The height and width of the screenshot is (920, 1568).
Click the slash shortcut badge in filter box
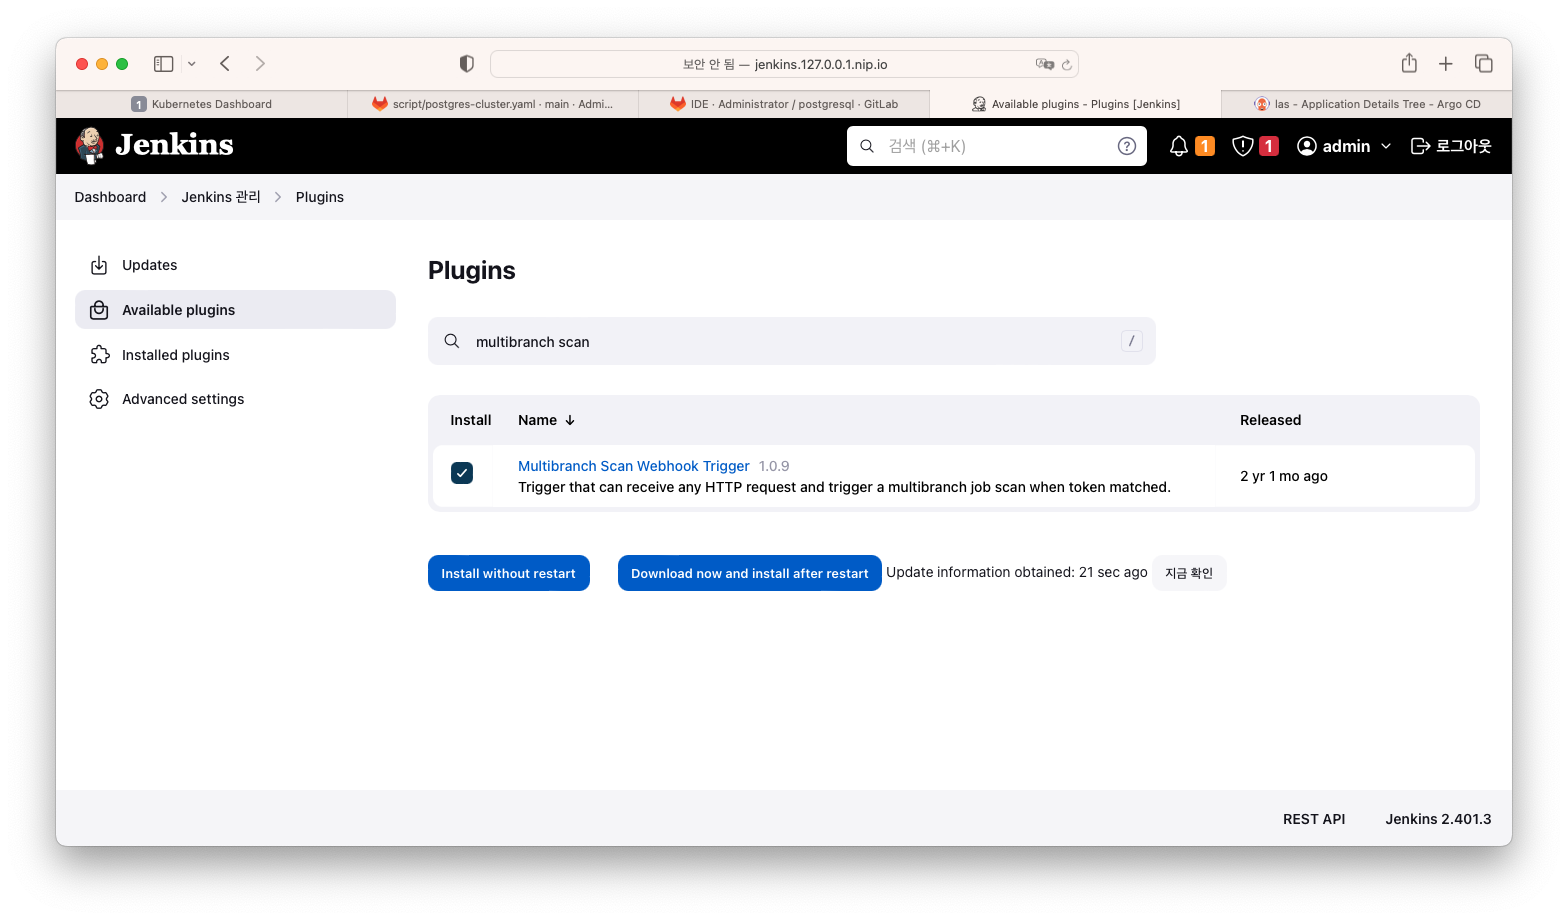coord(1132,341)
